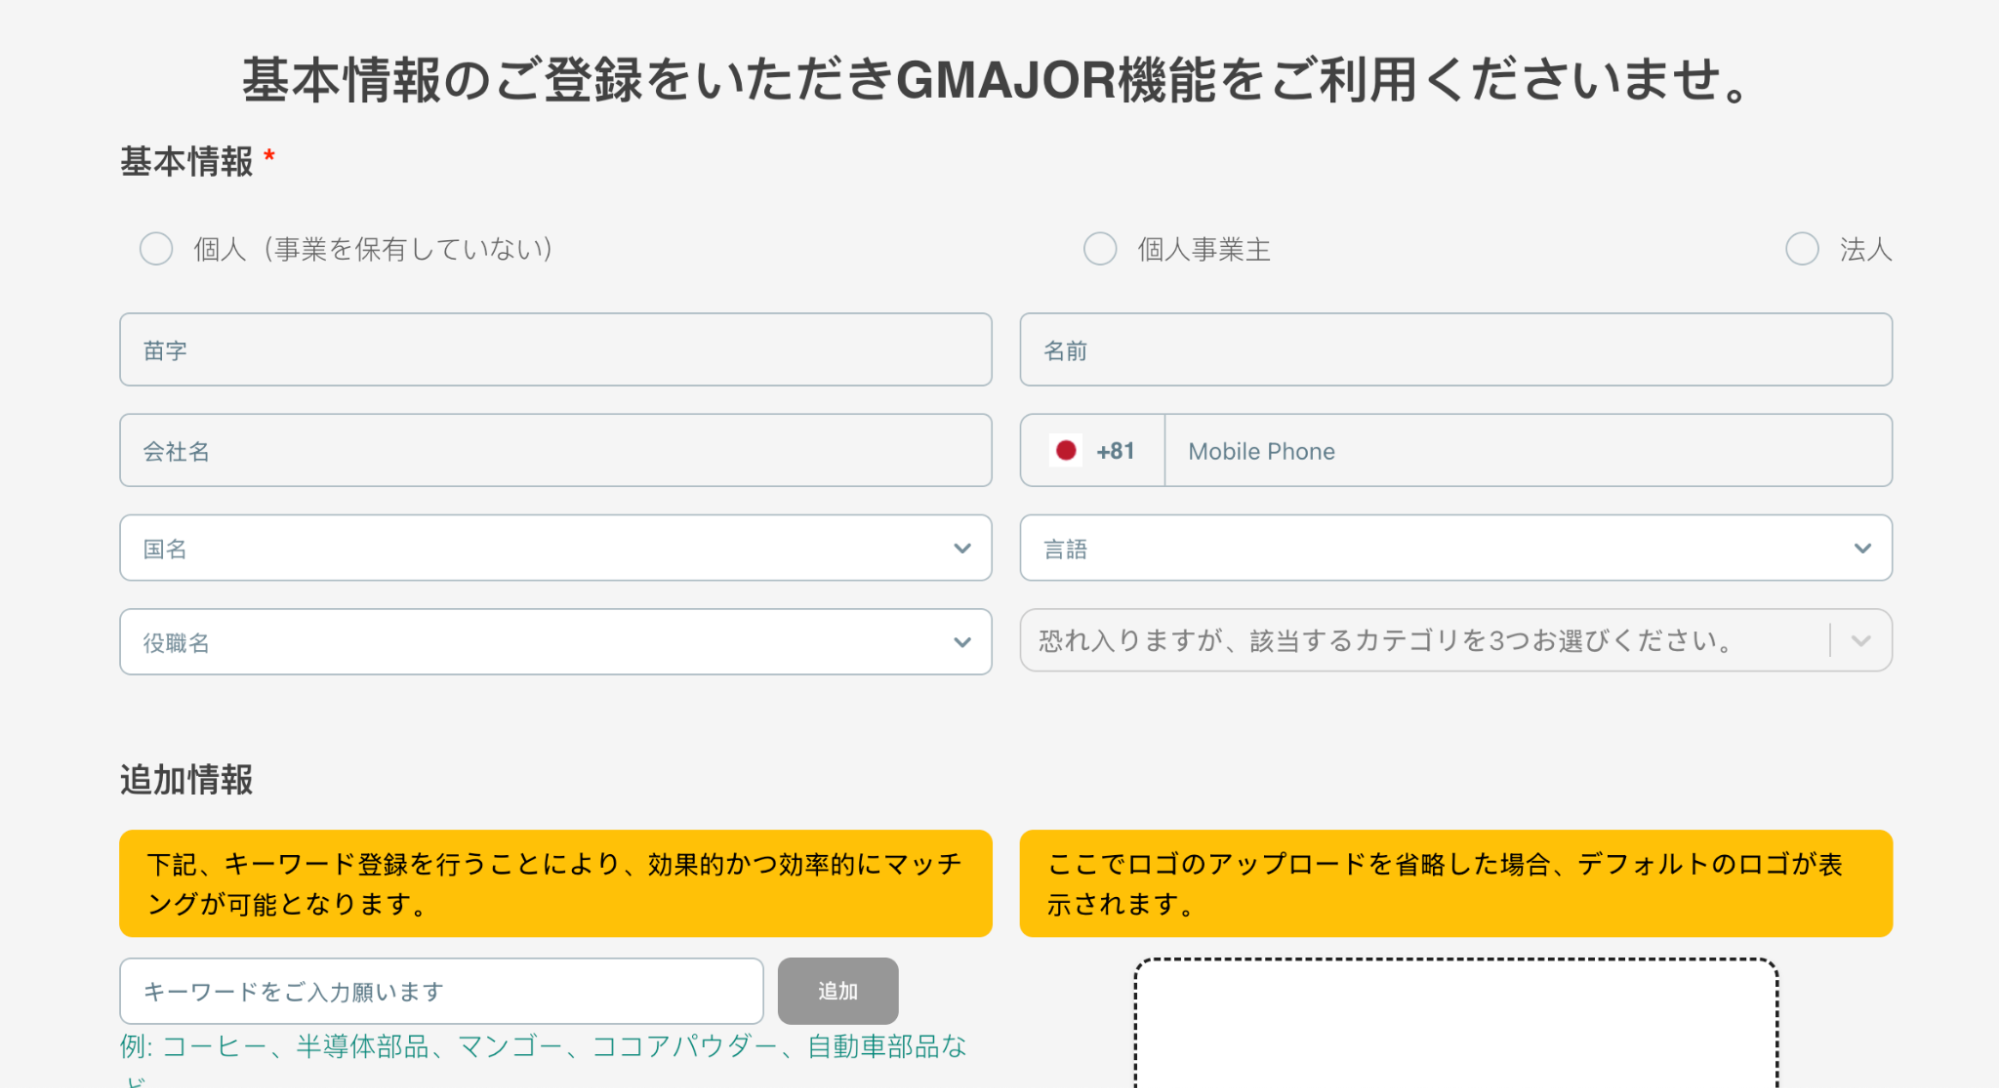This screenshot has height=1089, width=1999.
Task: Click the keyword entry input field
Action: click(x=441, y=991)
